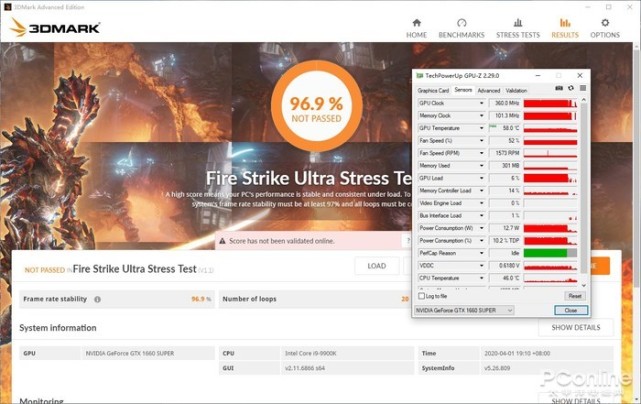
Task: Click the info icon next to Frame rate stability
Action: [97, 299]
